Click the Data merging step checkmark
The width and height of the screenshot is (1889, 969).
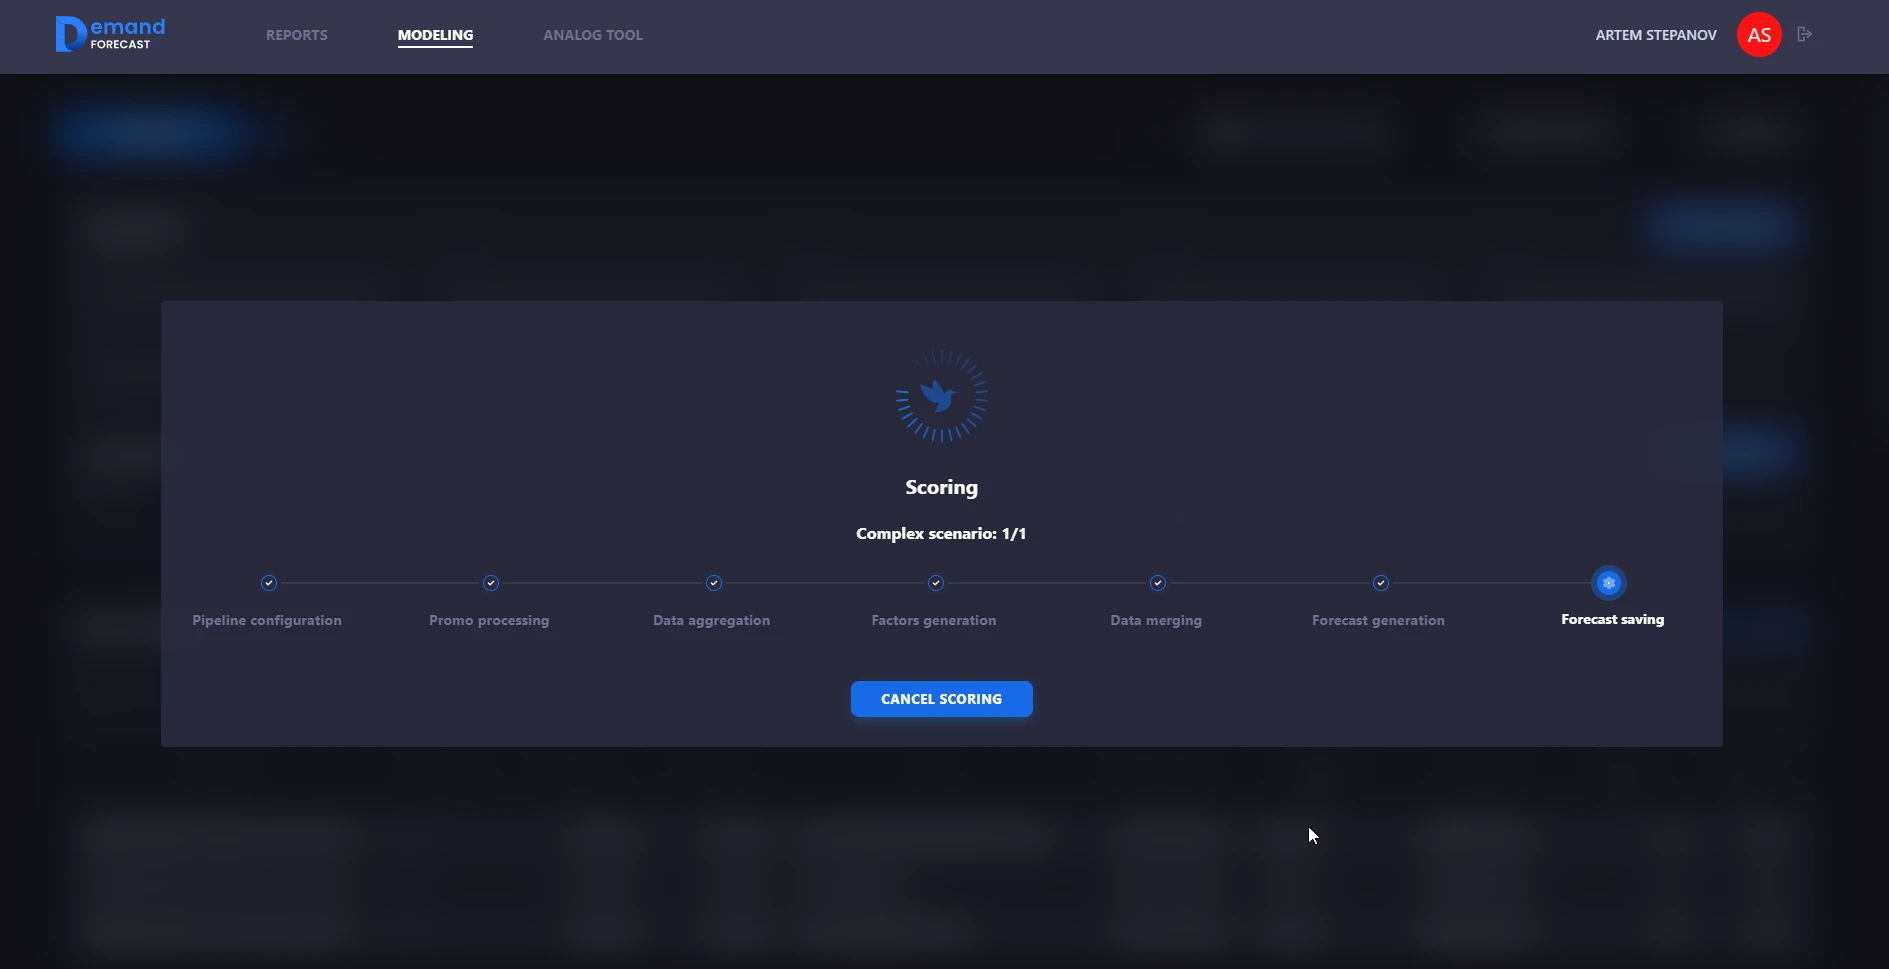coord(1157,583)
